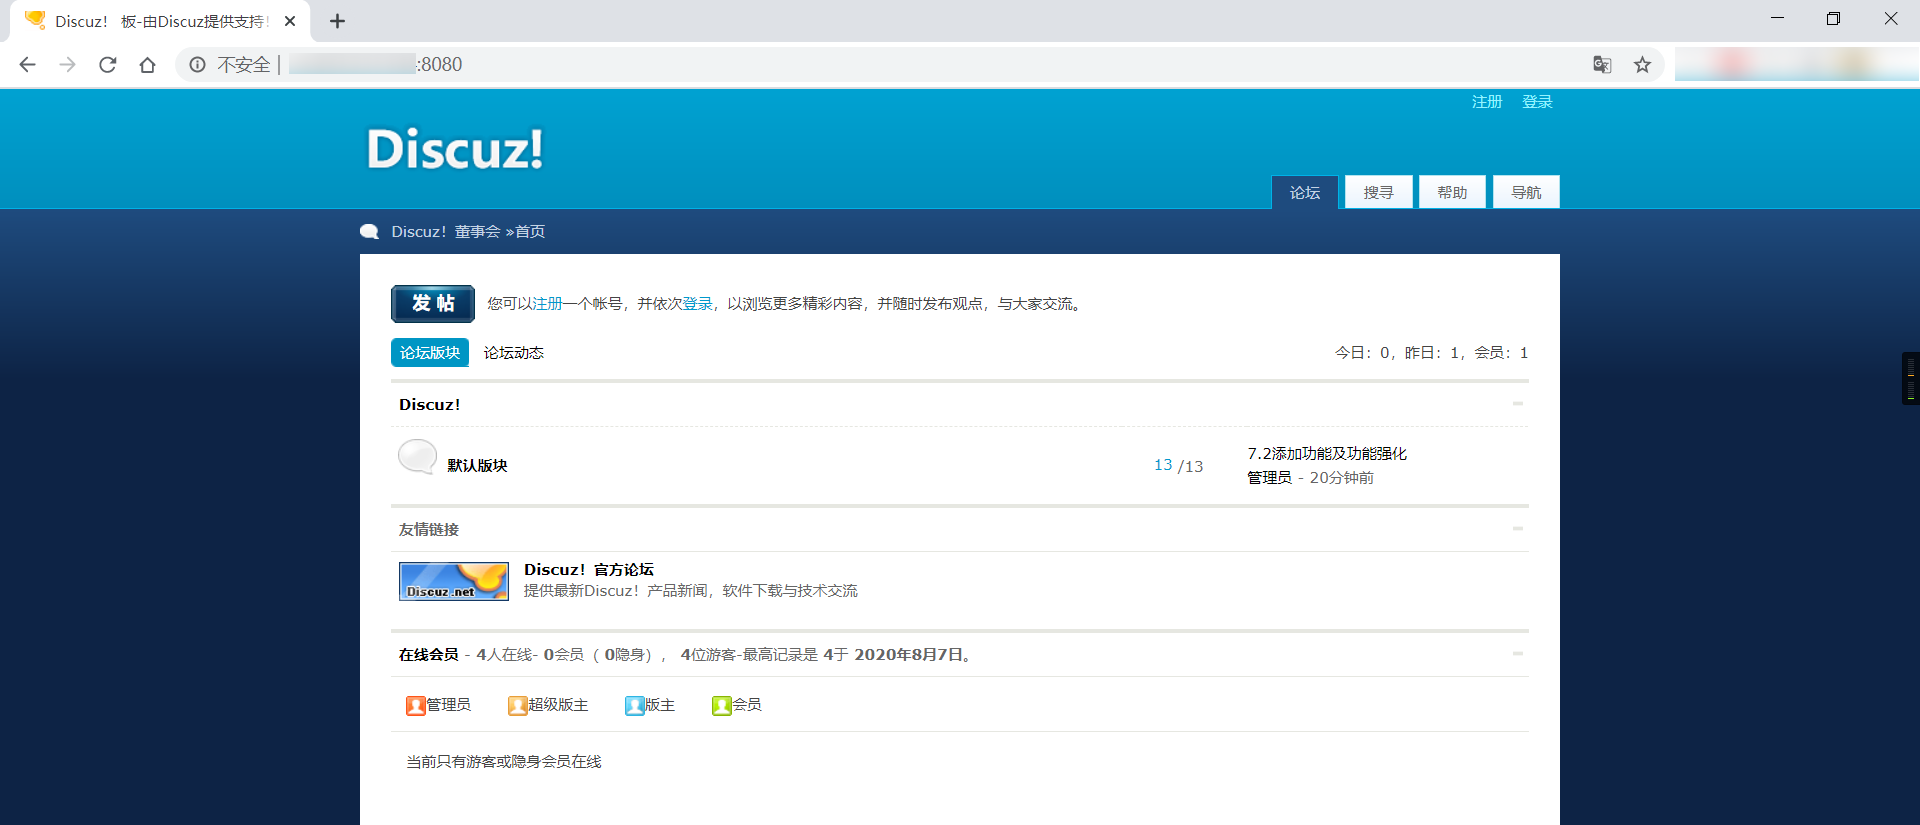Screen dimensions: 1920x825
Task: Open the 帮助 navigation tab
Action: pos(1452,192)
